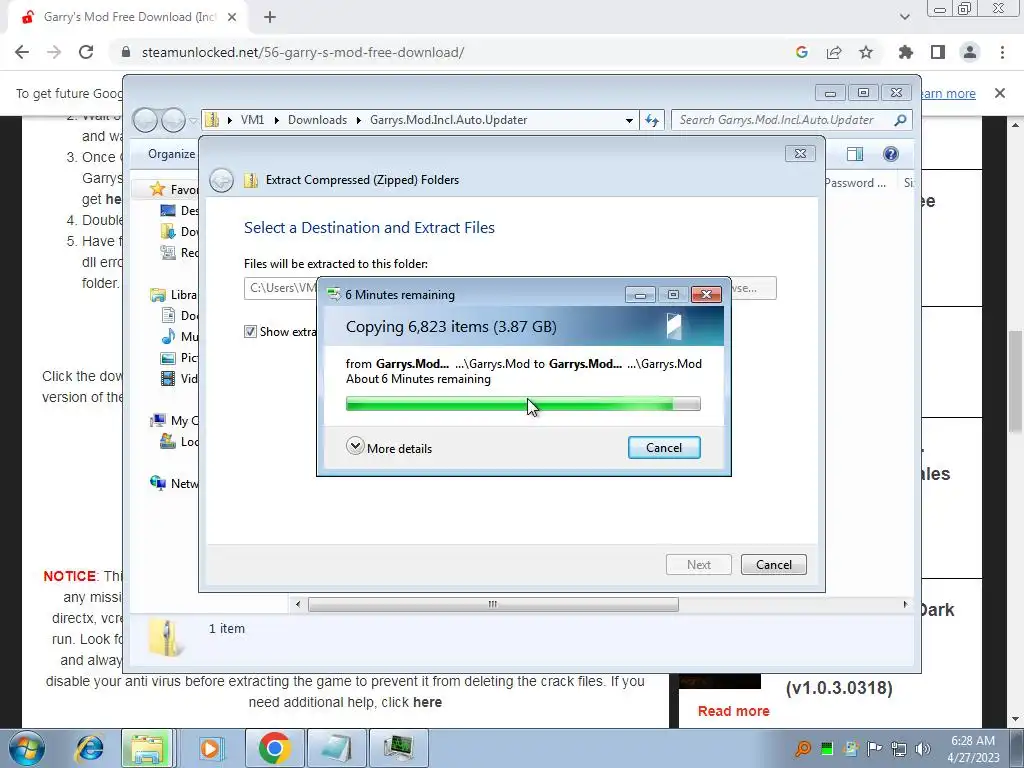Toggle Chrome side panel icon
Viewport: 1024px width, 768px height.
(938, 52)
